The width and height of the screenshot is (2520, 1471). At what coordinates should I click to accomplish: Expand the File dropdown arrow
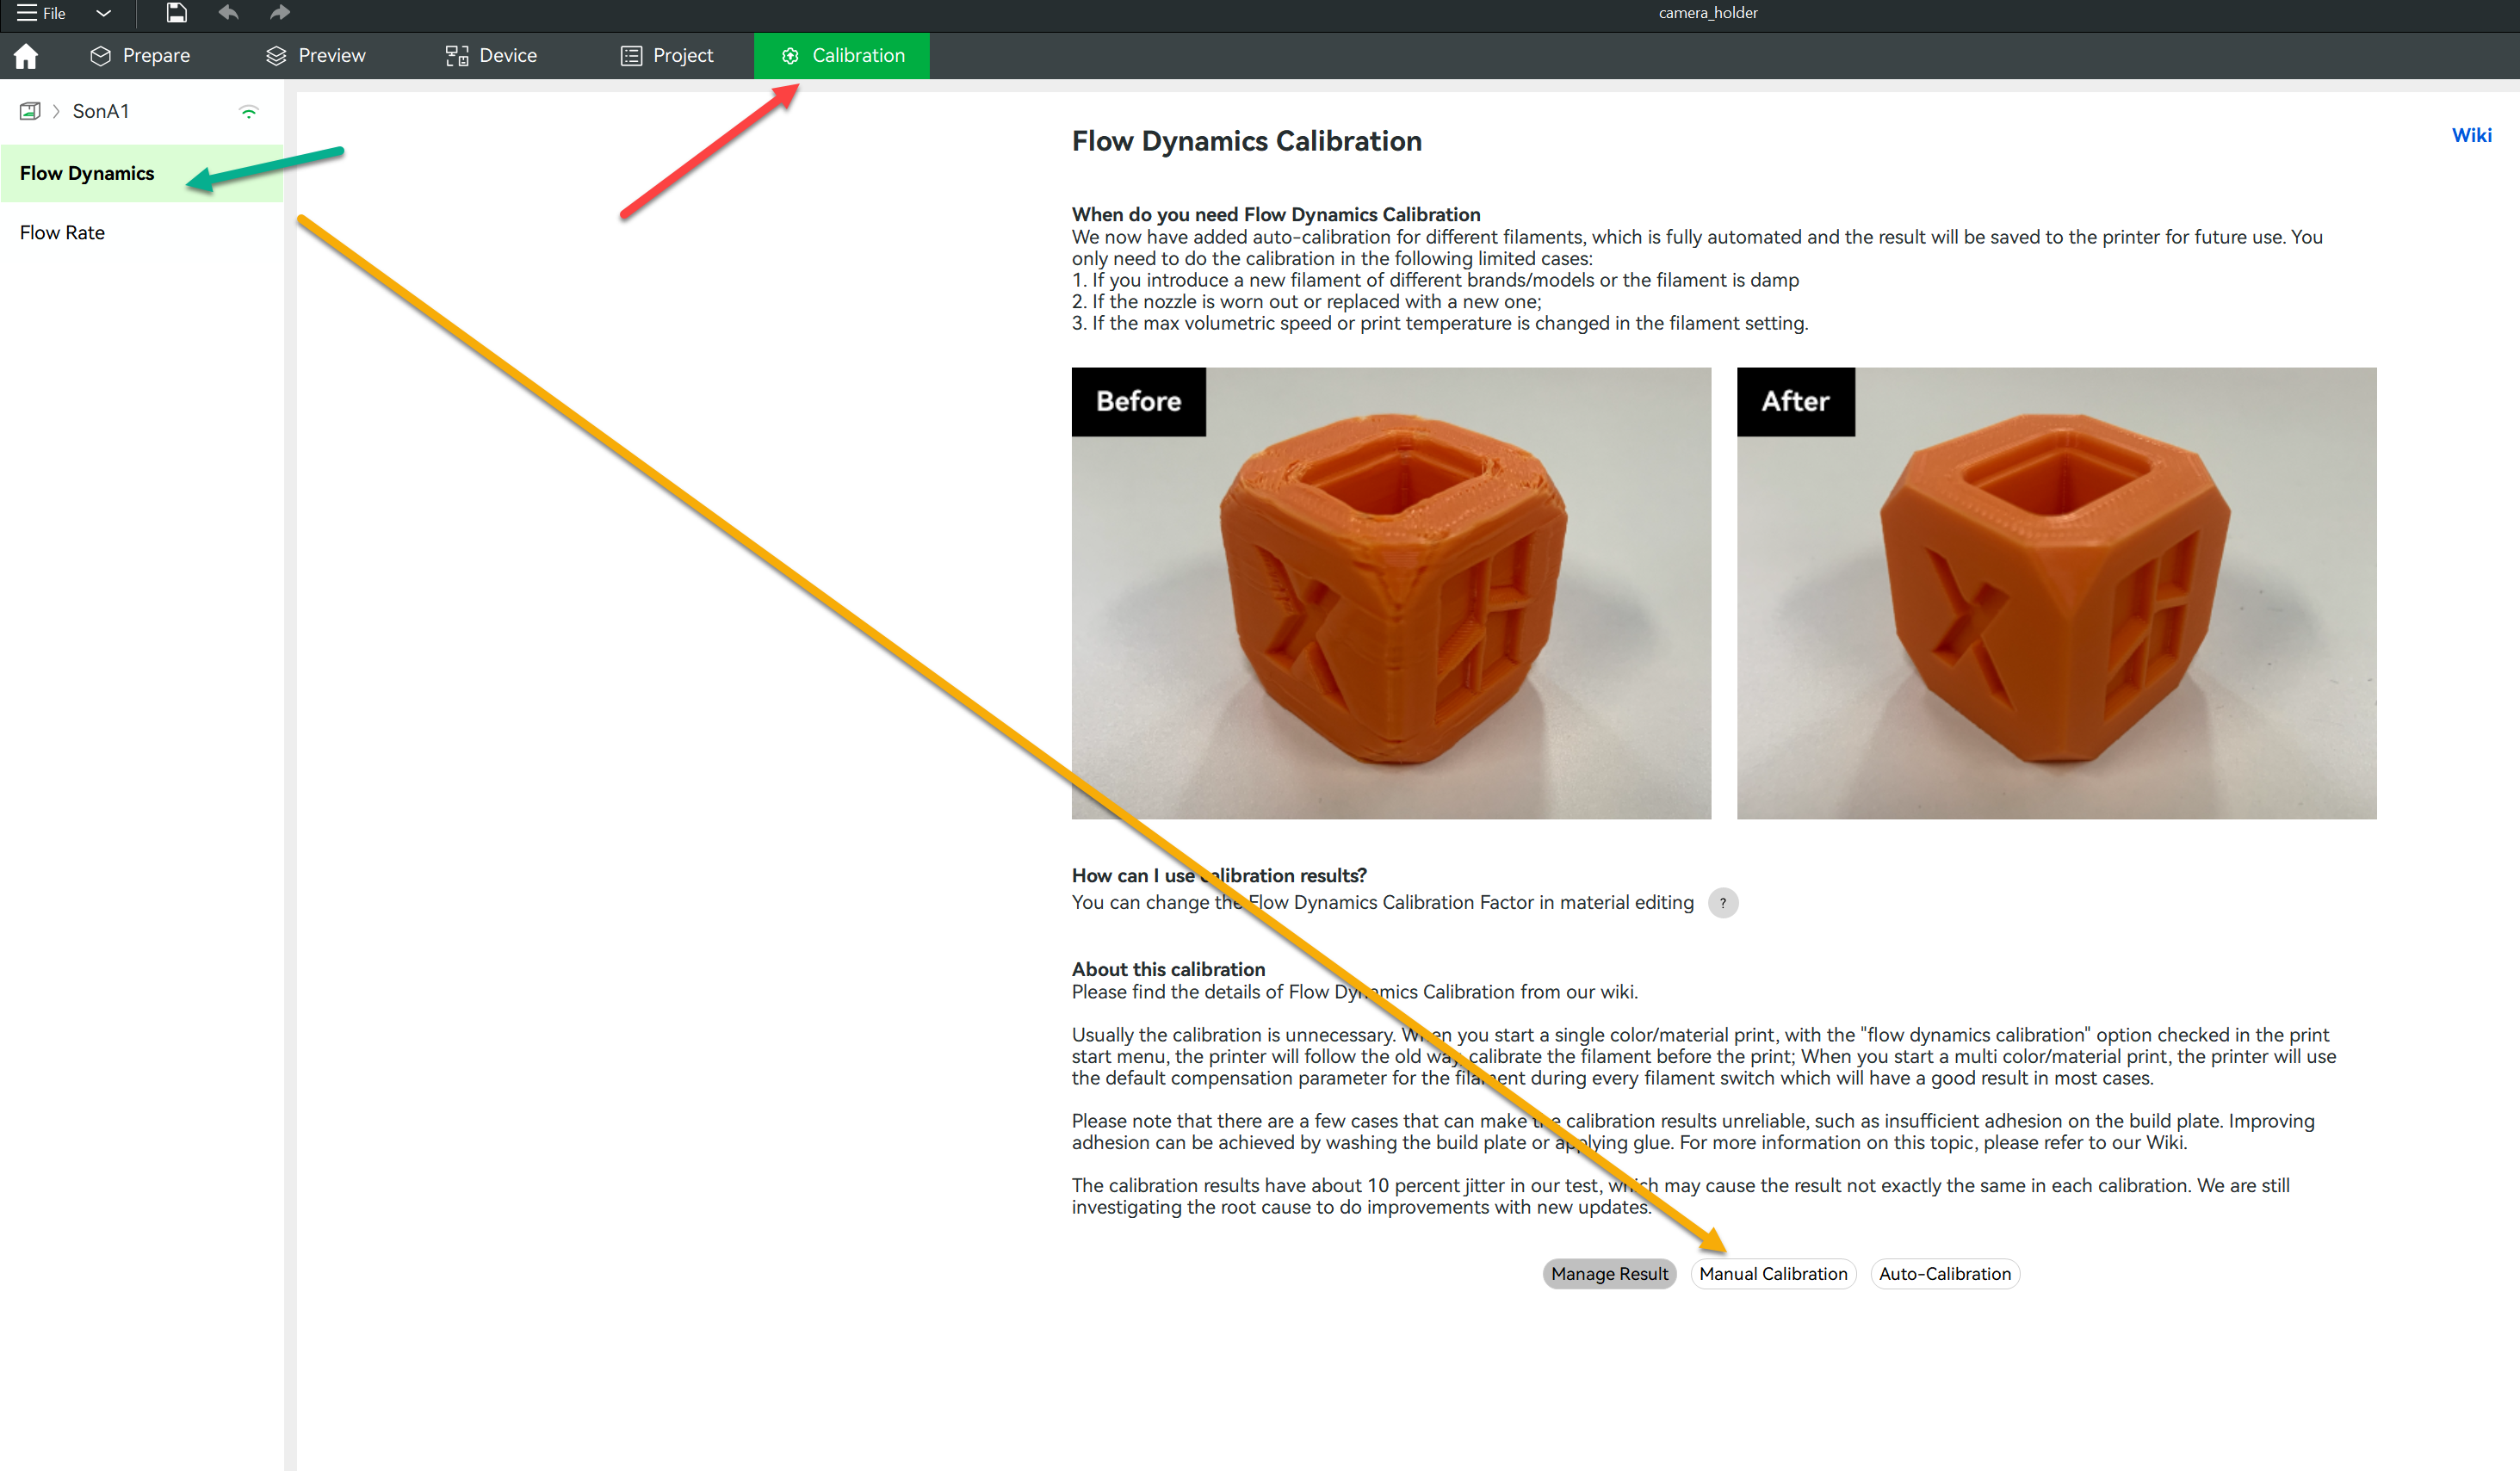coord(103,13)
